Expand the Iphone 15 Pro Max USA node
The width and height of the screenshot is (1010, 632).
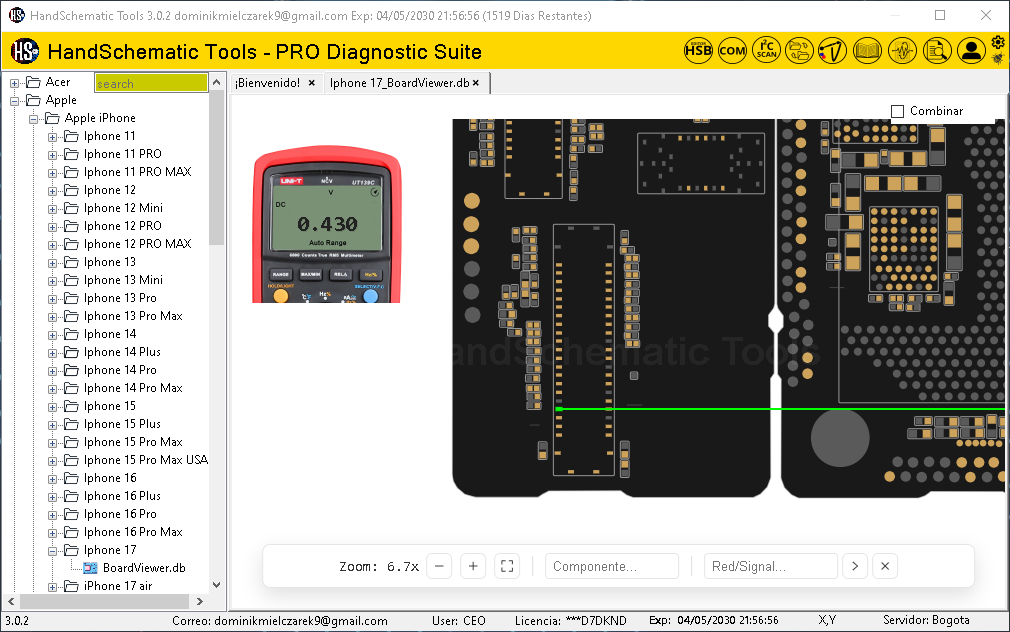coord(53,461)
